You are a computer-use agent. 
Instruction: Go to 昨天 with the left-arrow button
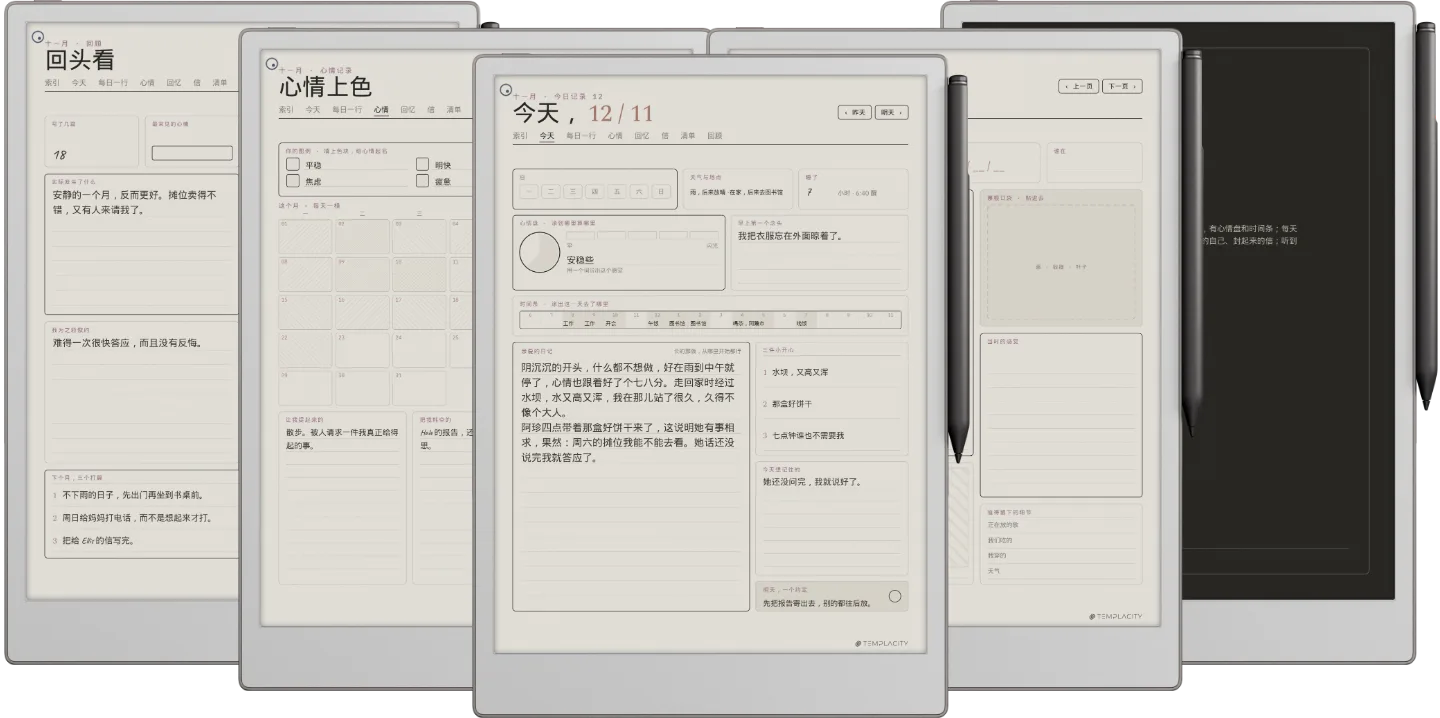[x=855, y=112]
